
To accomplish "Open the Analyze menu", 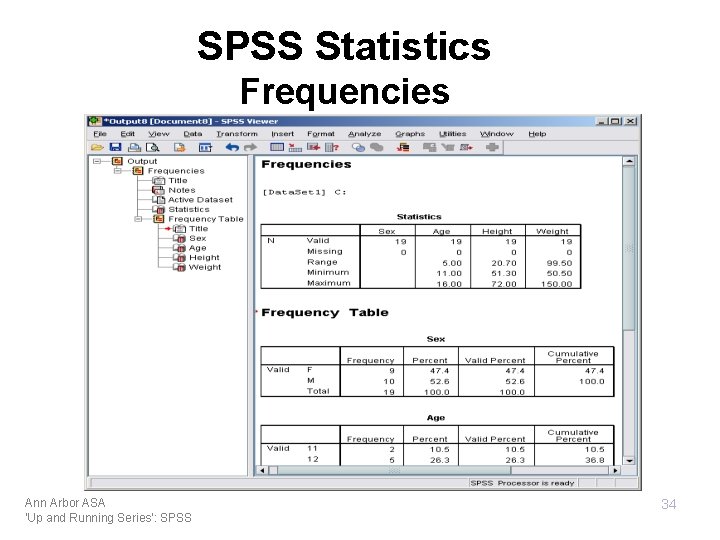I will click(x=365, y=134).
